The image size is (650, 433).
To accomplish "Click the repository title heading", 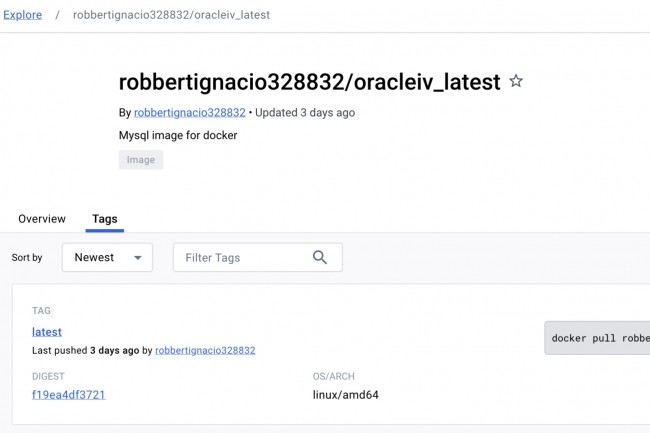I will point(309,82).
